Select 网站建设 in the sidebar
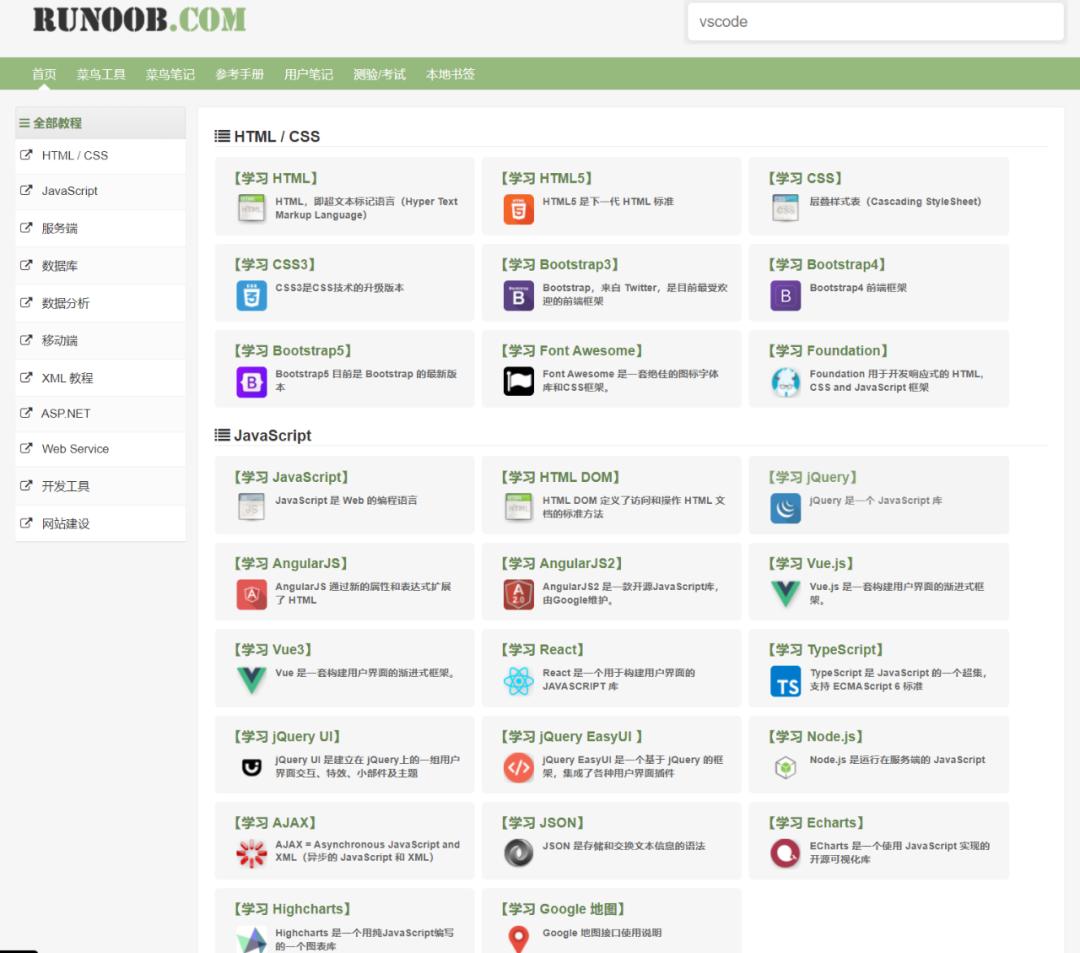1080x953 pixels. click(x=101, y=524)
